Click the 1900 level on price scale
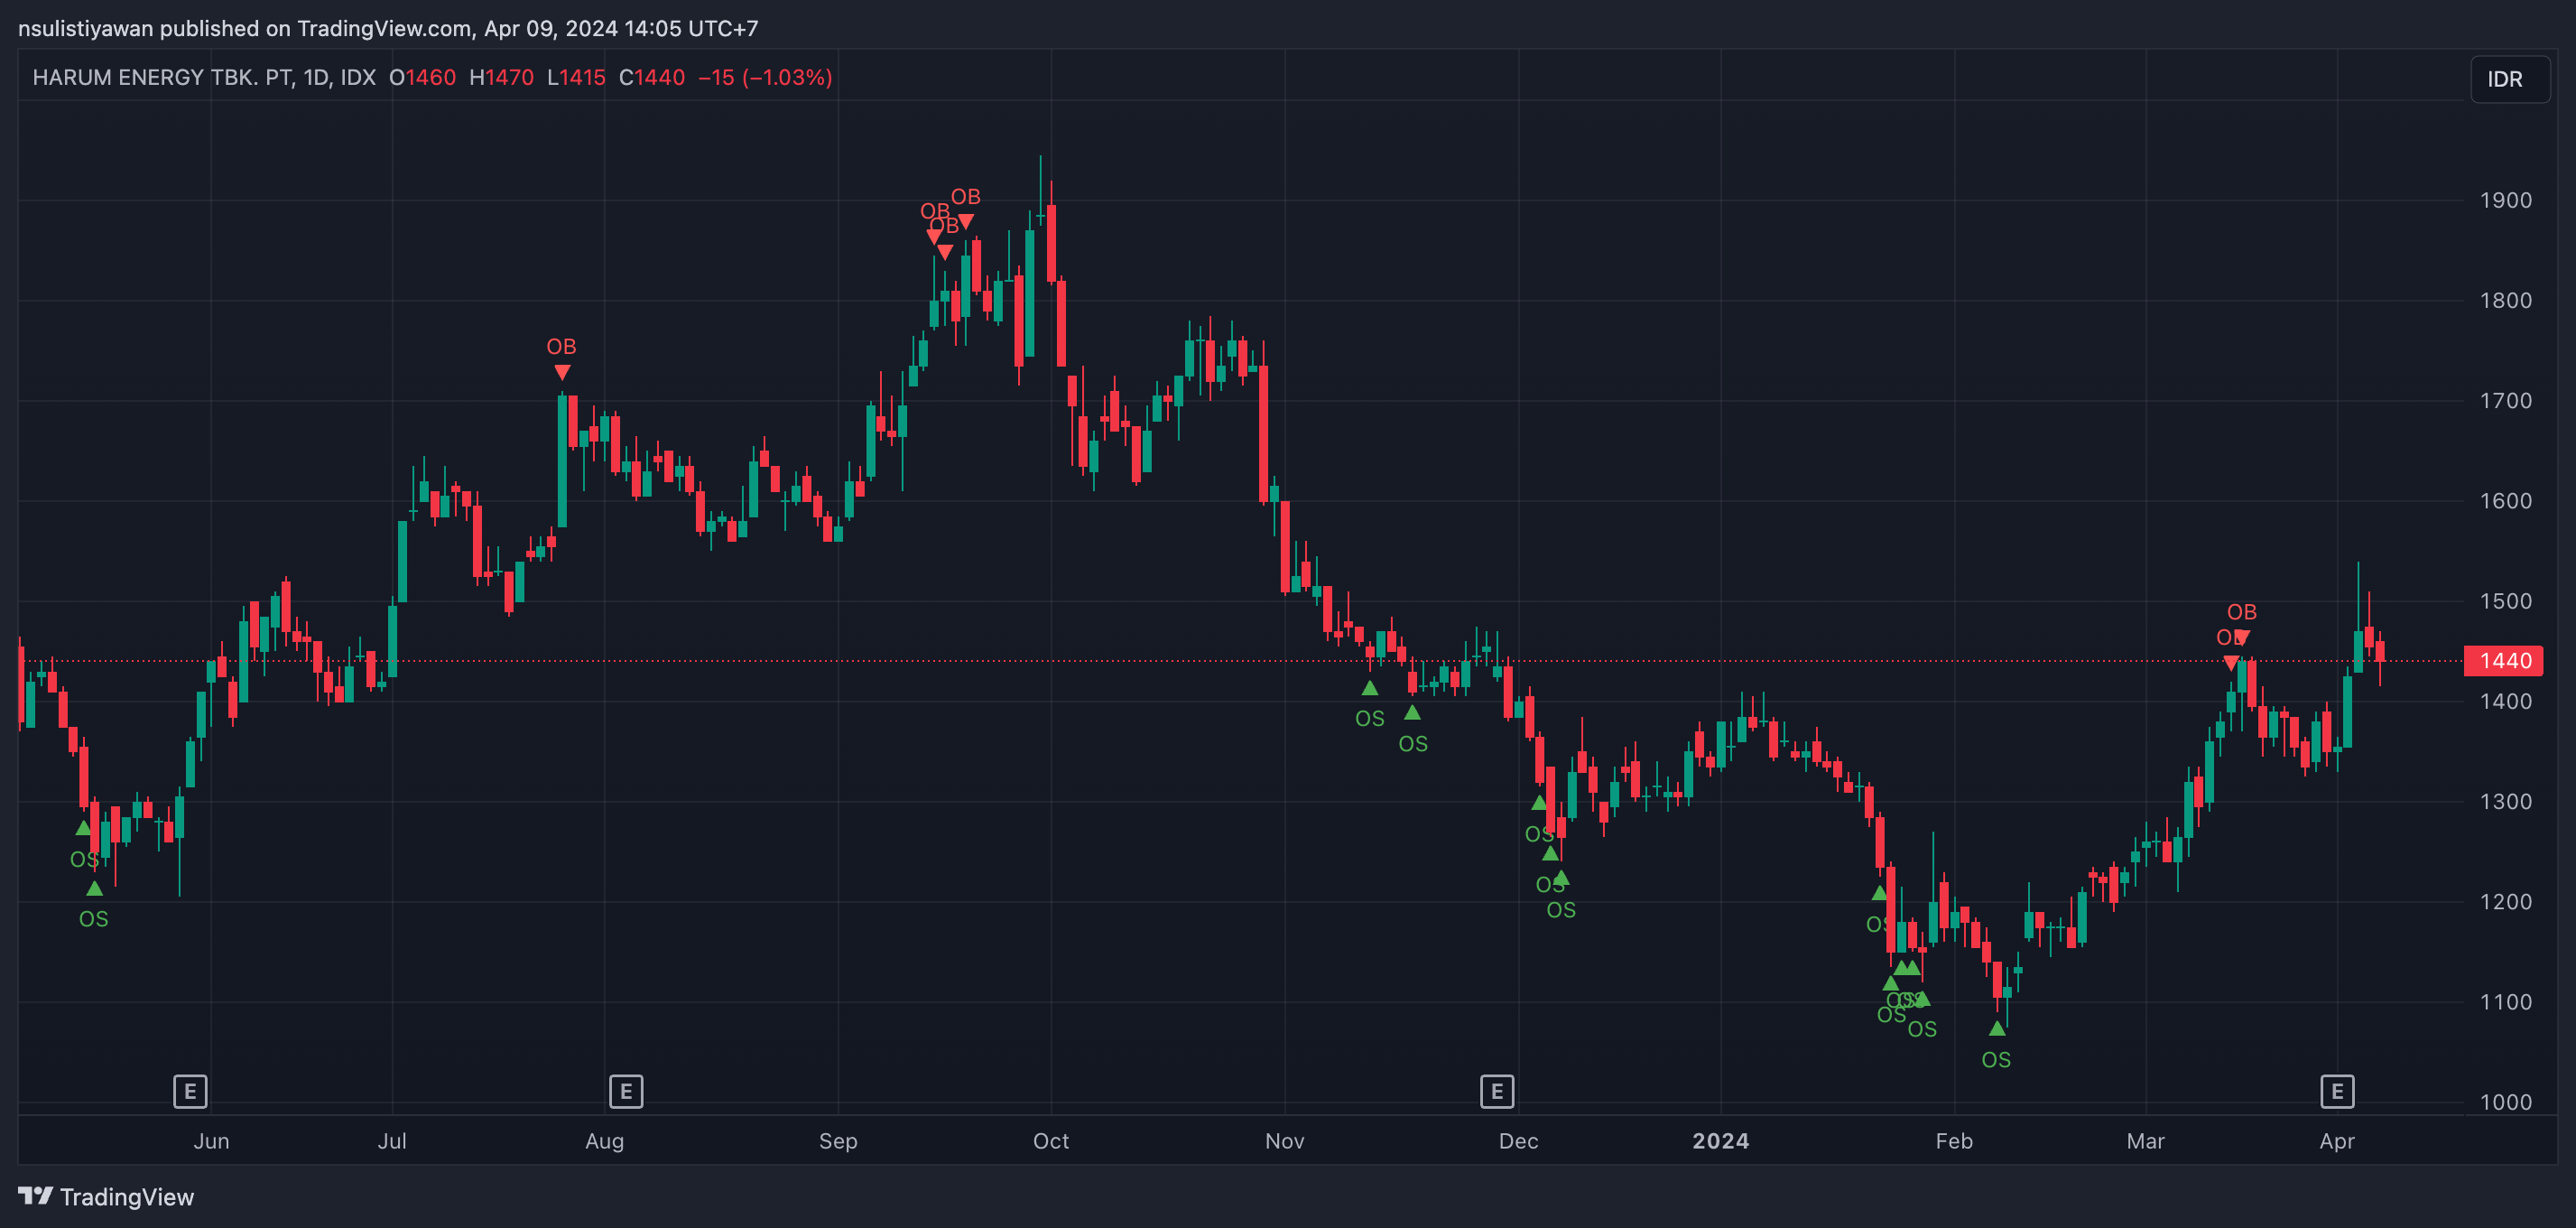 2505,200
